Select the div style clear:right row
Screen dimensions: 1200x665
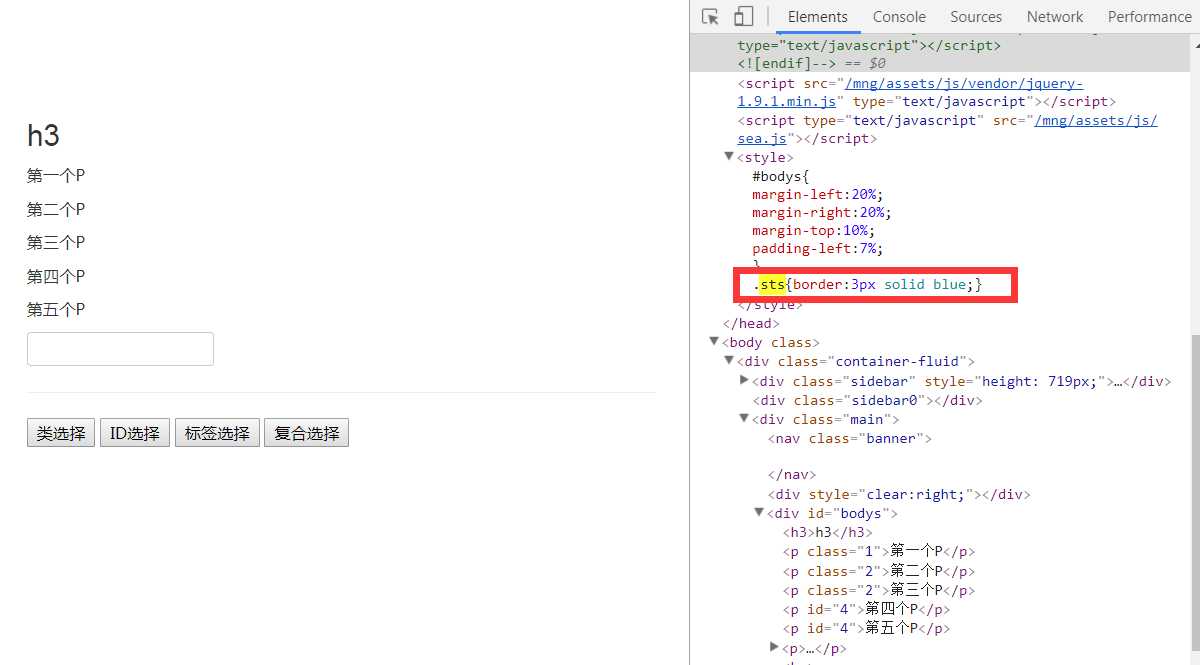pos(899,494)
